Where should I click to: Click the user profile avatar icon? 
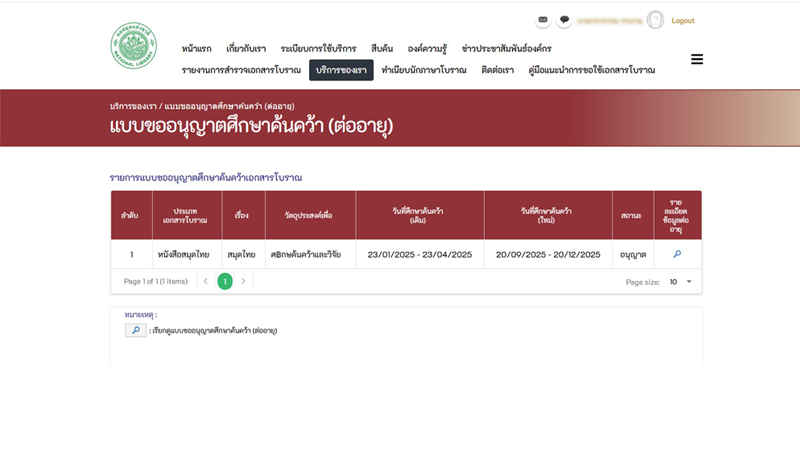(x=655, y=20)
